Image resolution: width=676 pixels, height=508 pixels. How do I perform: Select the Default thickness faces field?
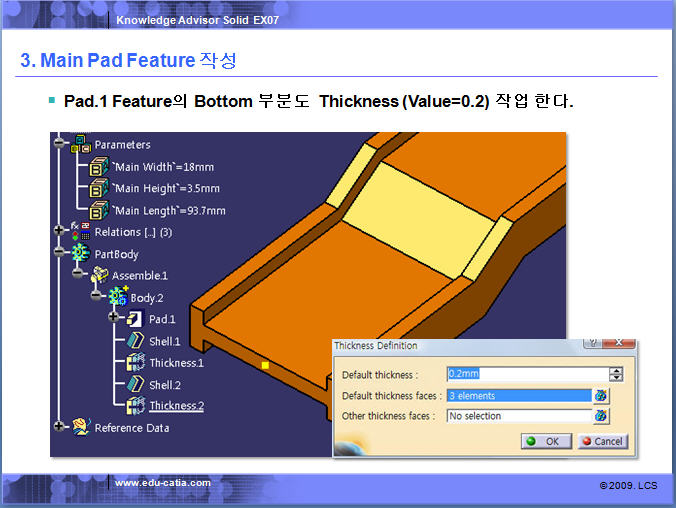(x=520, y=395)
